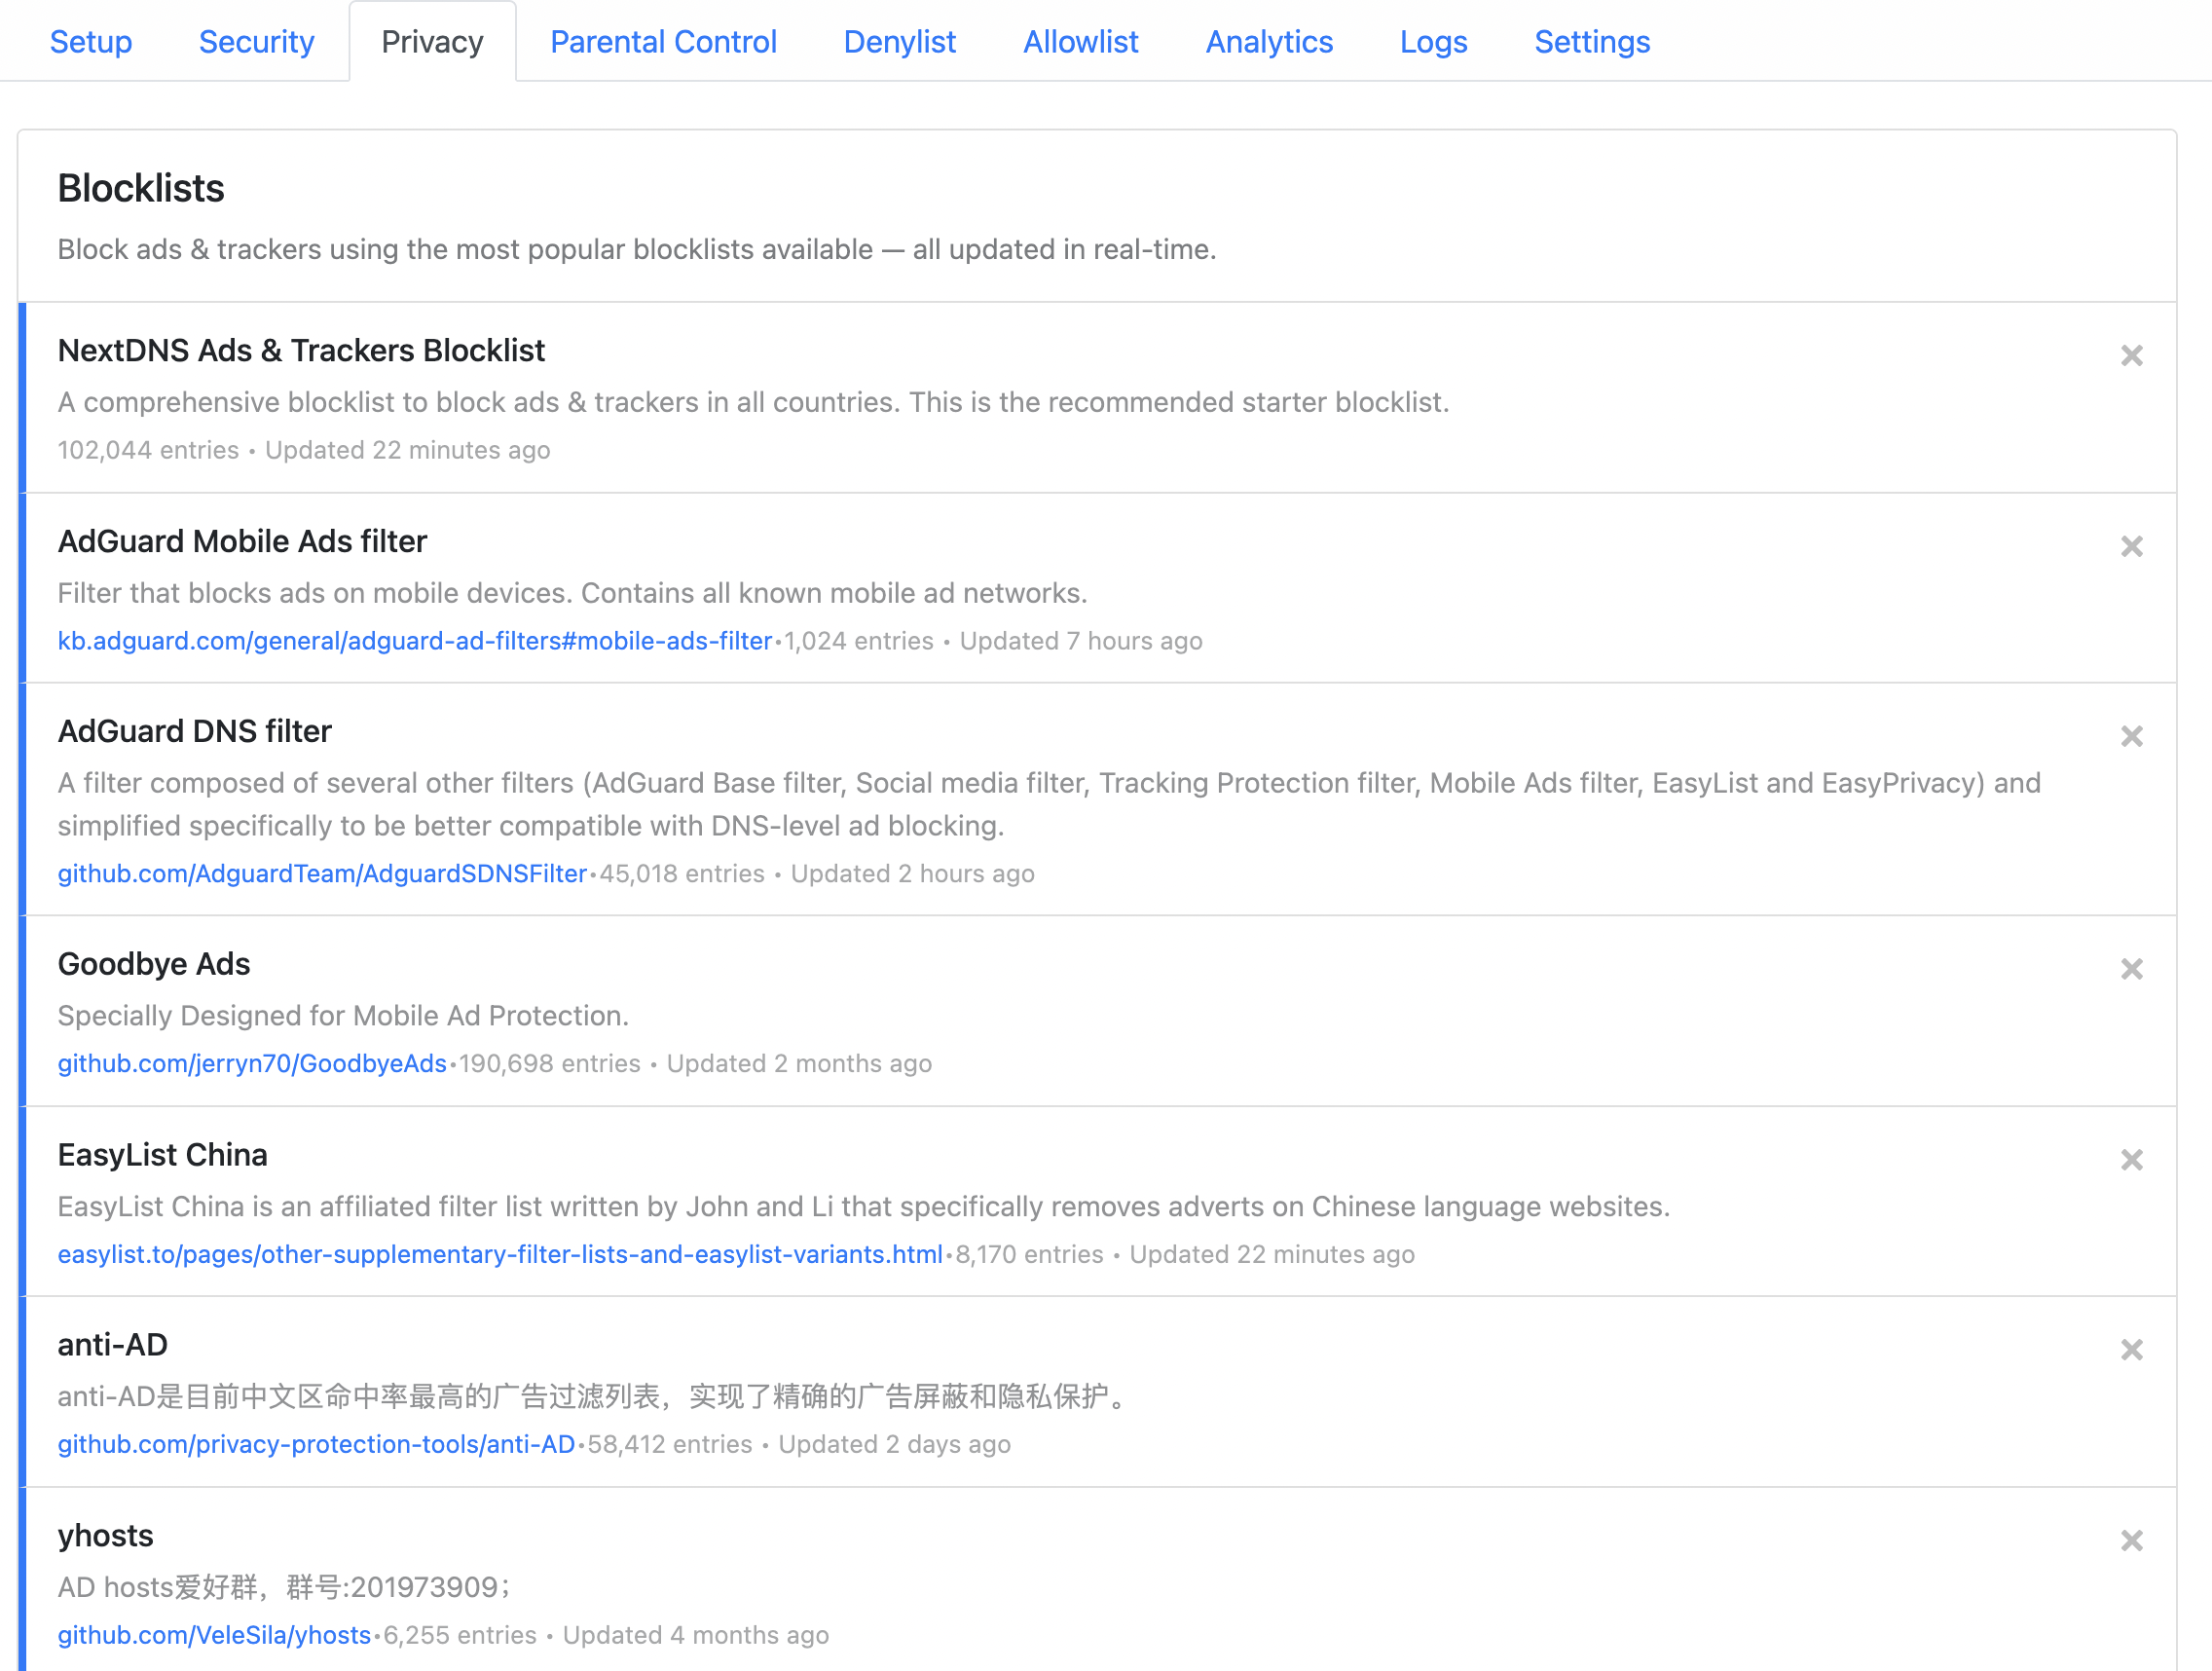Open easylist.to supplementary filter lists link
The width and height of the screenshot is (2212, 1671).
tap(500, 1254)
